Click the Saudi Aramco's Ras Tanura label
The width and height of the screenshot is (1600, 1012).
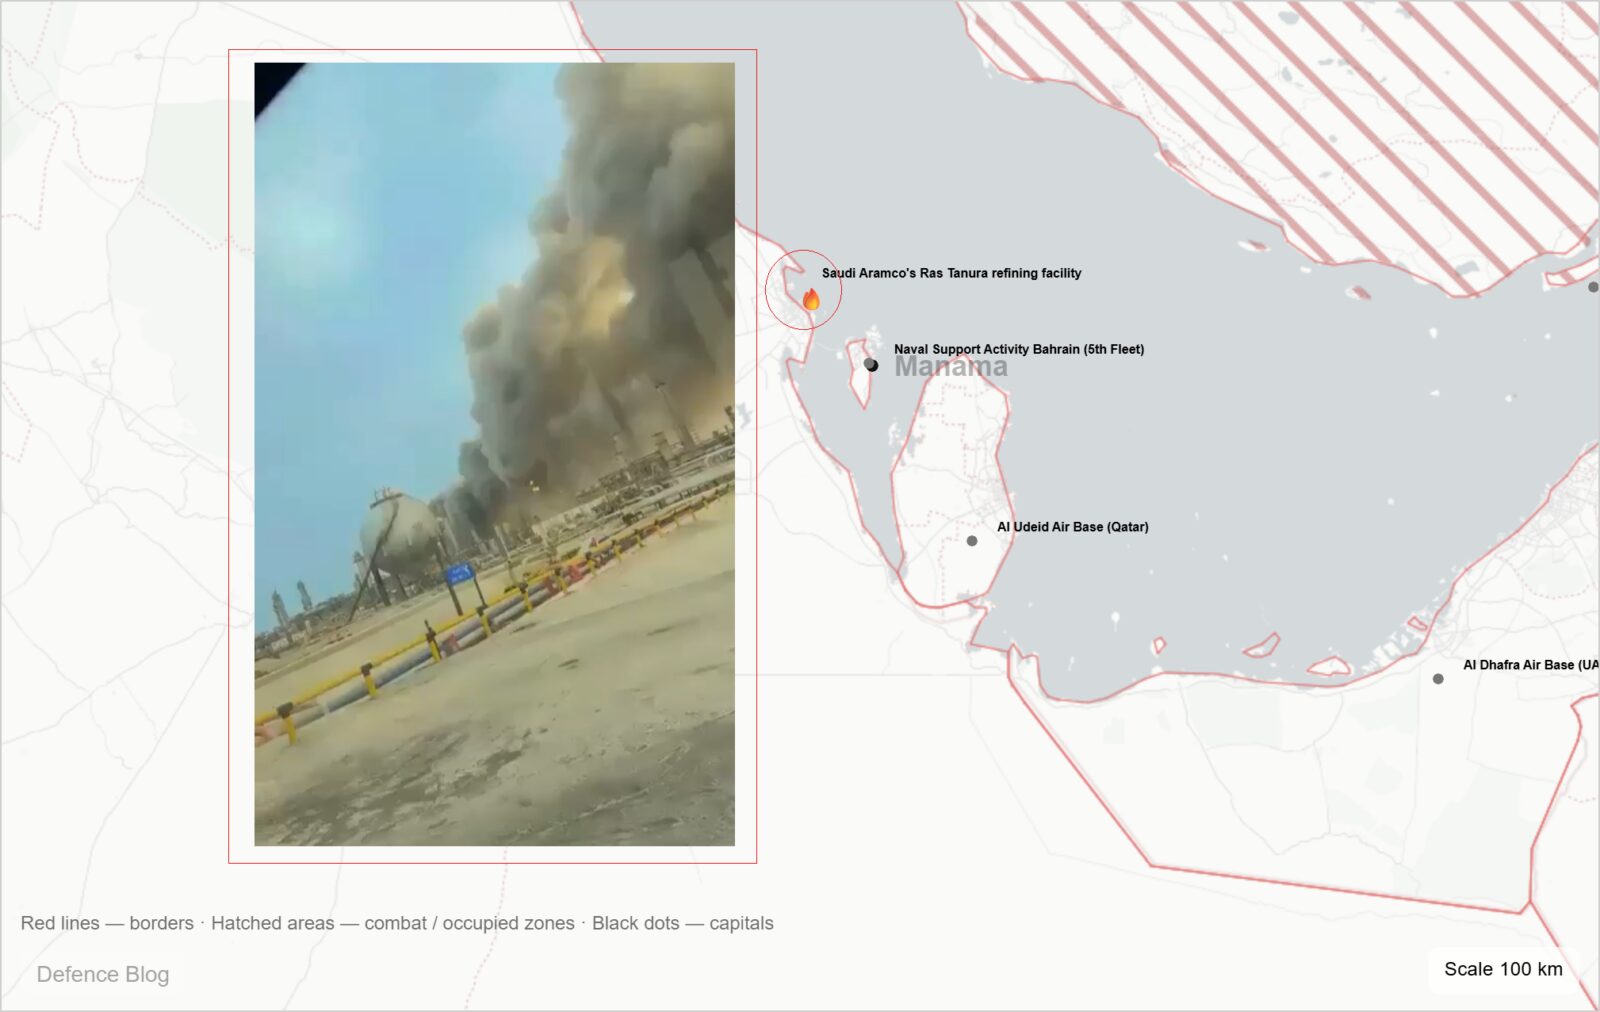(951, 273)
